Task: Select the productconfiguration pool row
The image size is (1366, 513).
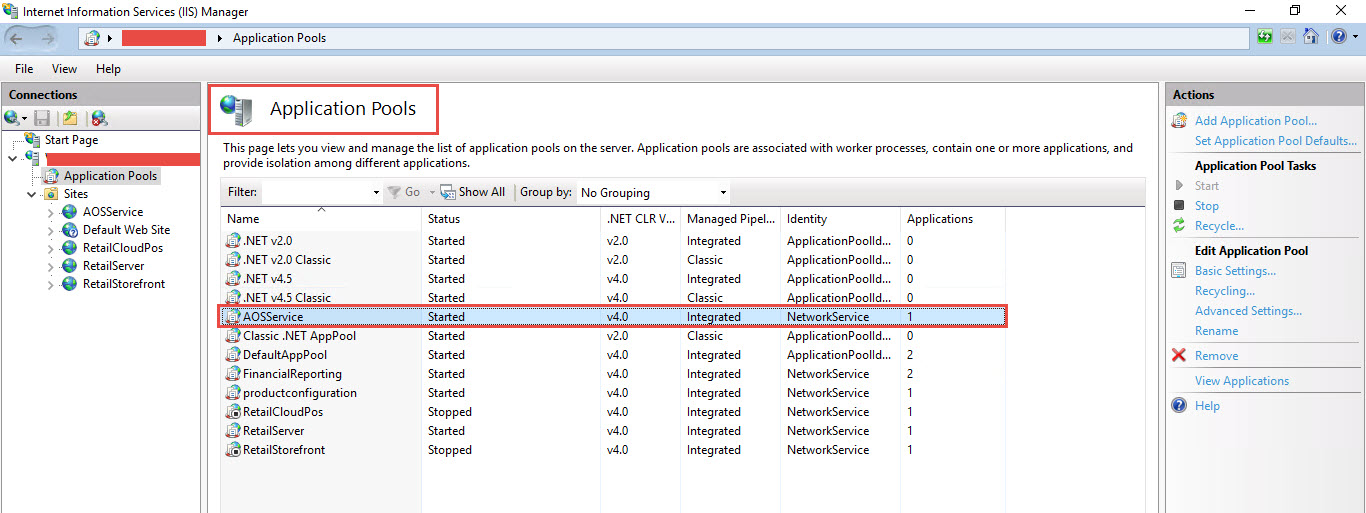Action: pos(613,393)
